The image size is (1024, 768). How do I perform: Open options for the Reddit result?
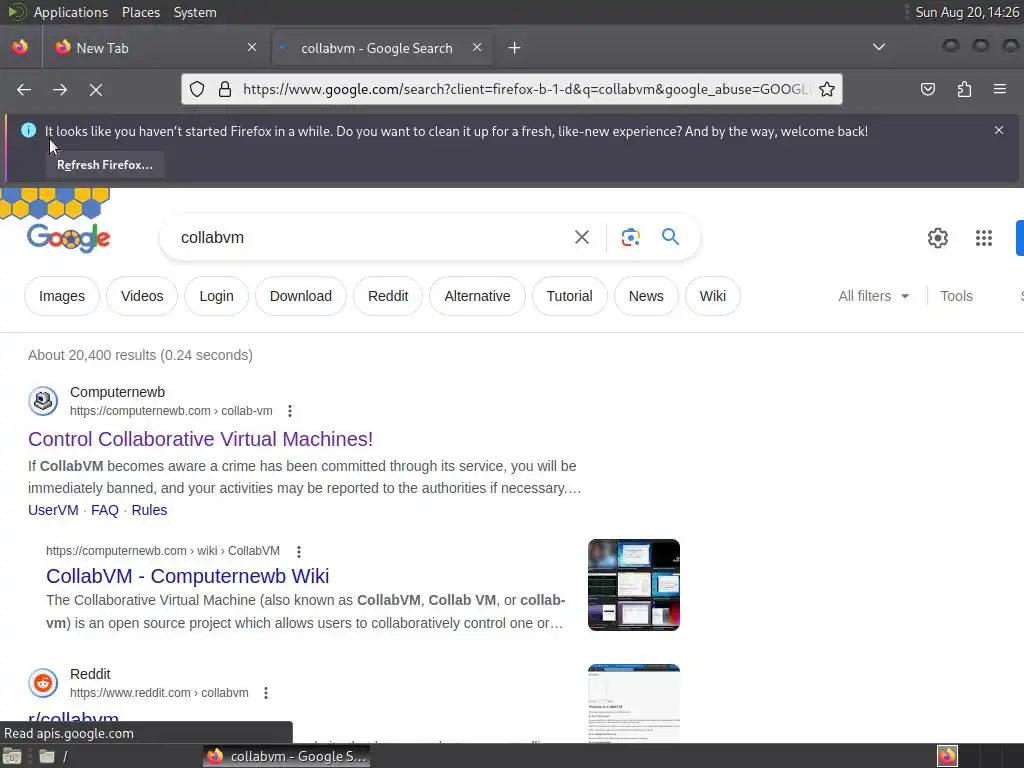click(x=266, y=694)
